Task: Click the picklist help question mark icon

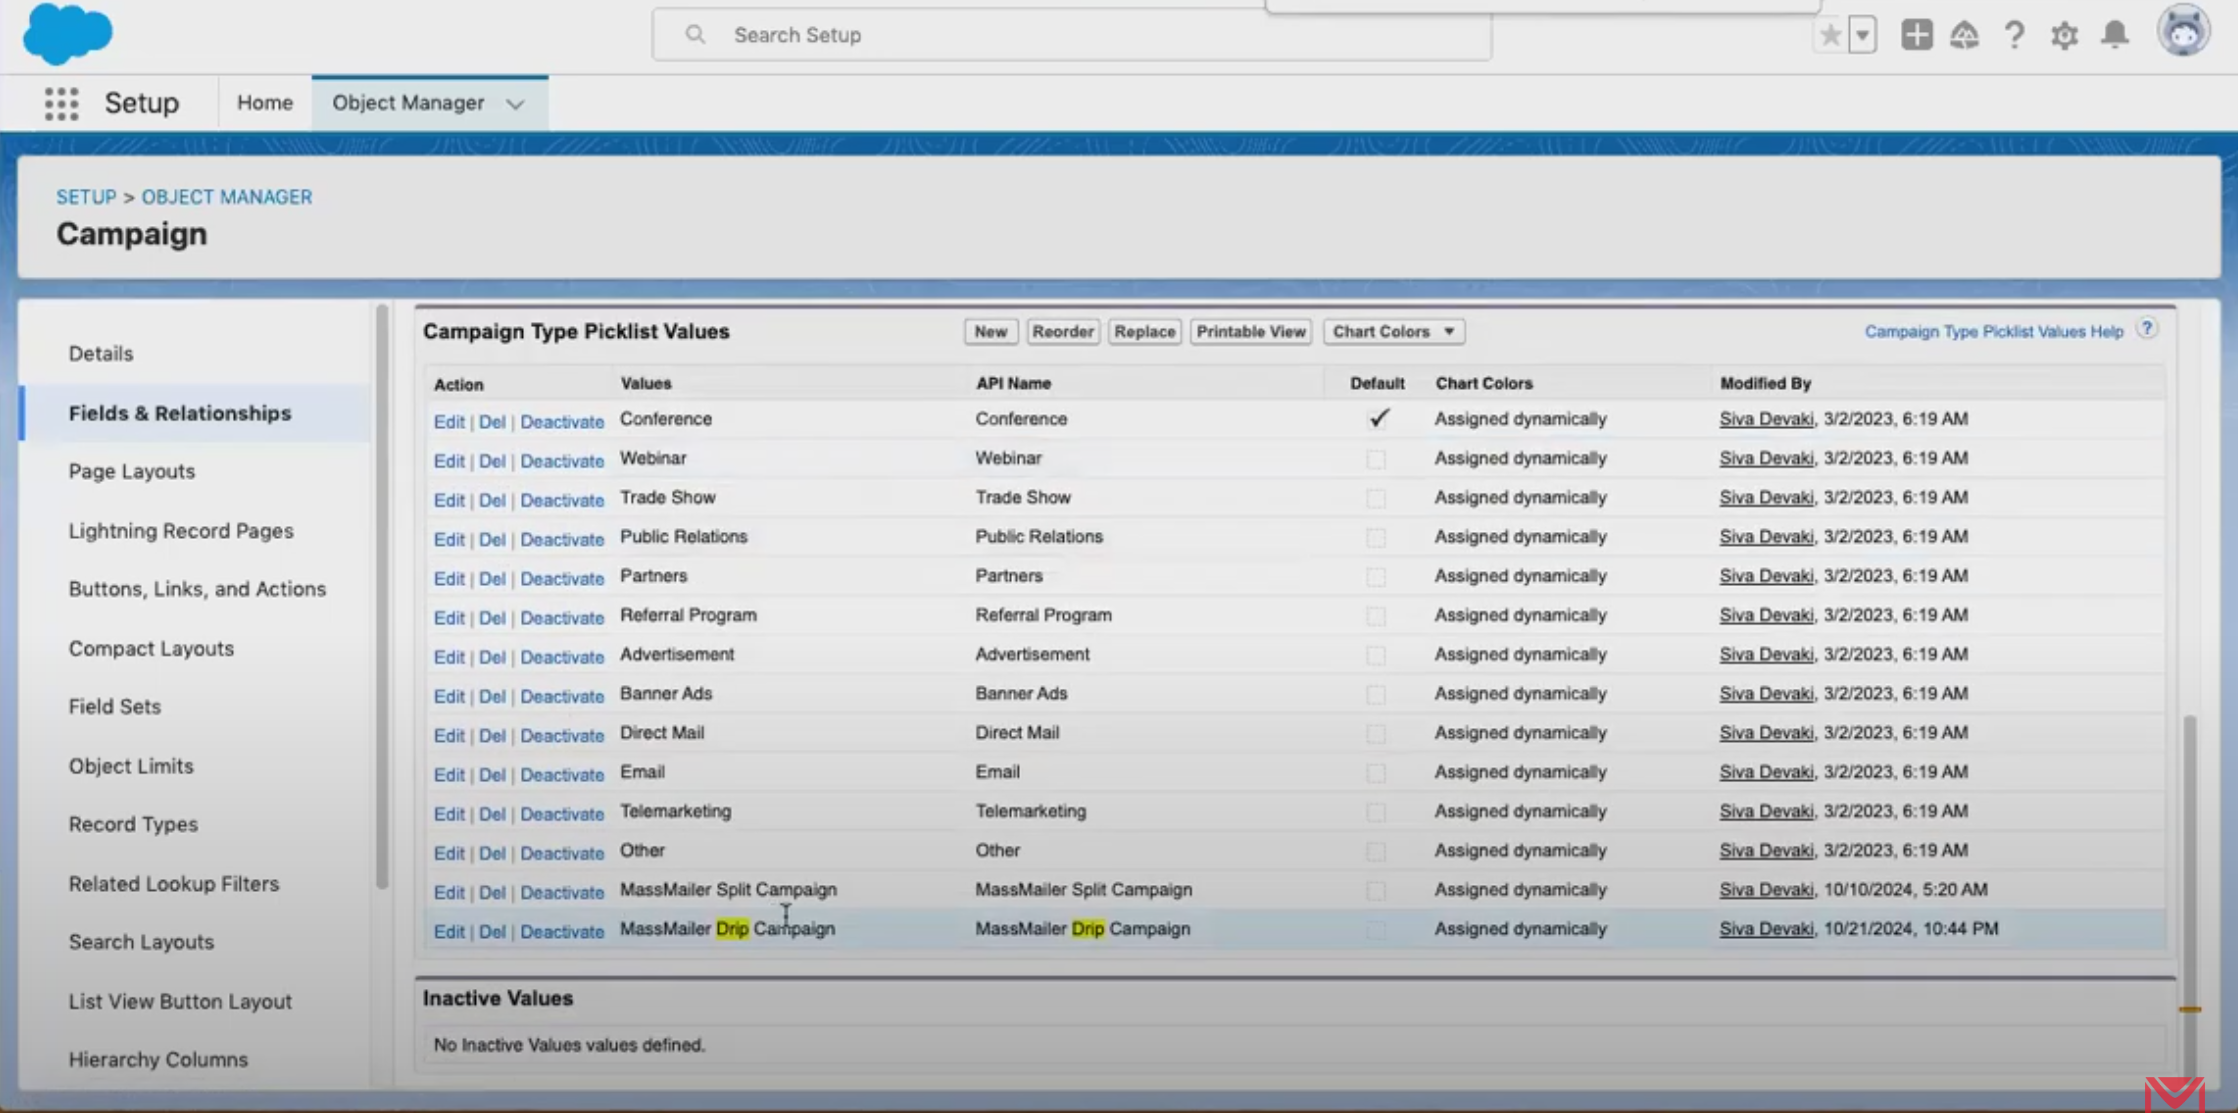Action: click(2146, 329)
